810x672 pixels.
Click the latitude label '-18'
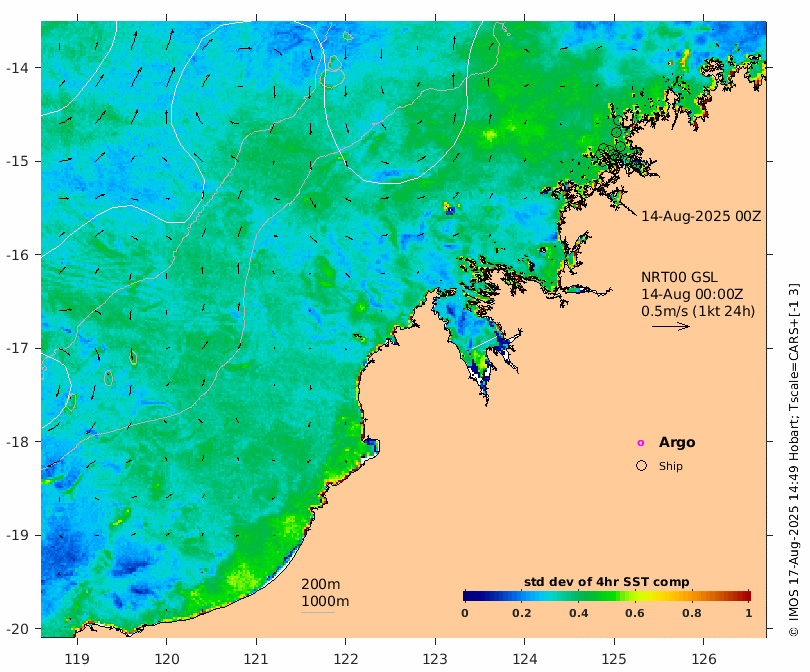click(x=17, y=442)
